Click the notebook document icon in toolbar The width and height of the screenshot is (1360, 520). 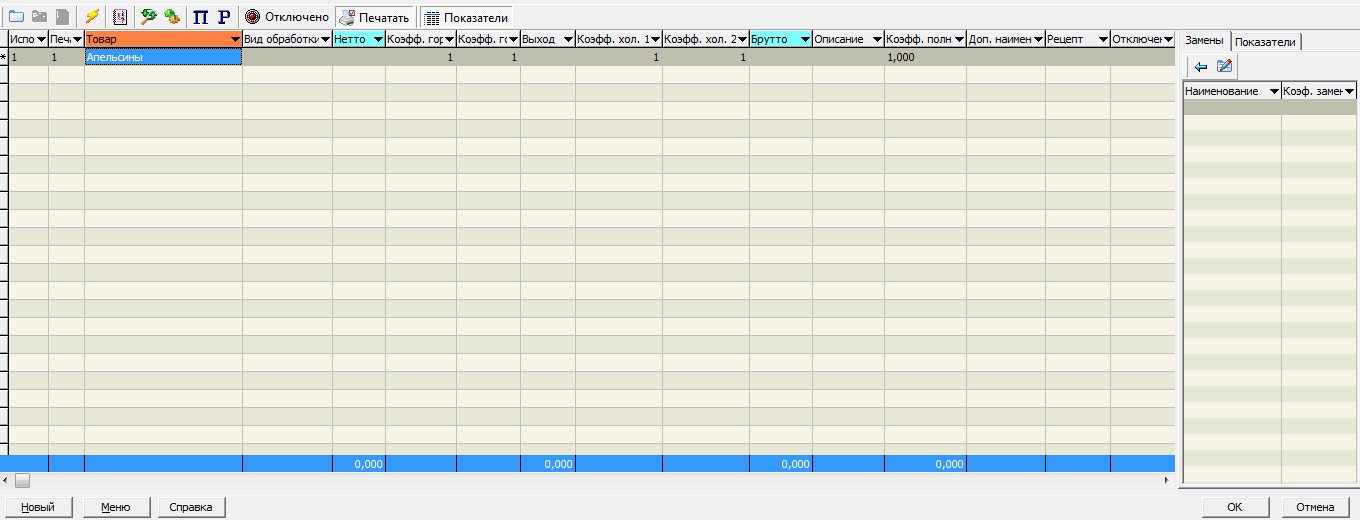[120, 17]
